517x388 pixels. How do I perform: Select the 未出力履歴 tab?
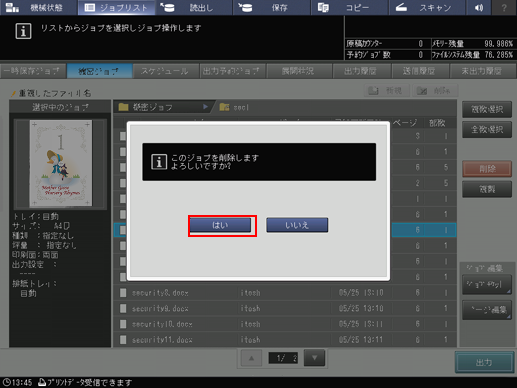coord(482,71)
